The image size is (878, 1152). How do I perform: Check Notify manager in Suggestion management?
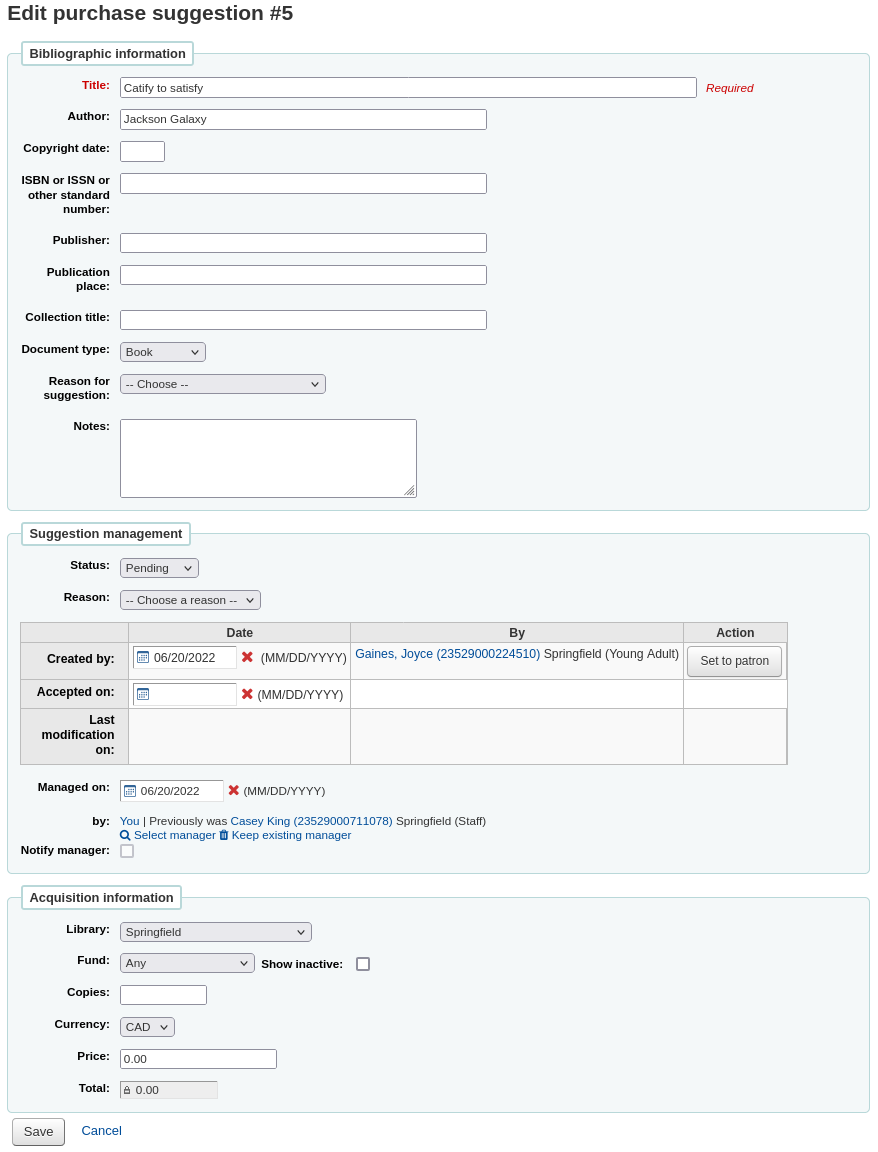pos(127,850)
